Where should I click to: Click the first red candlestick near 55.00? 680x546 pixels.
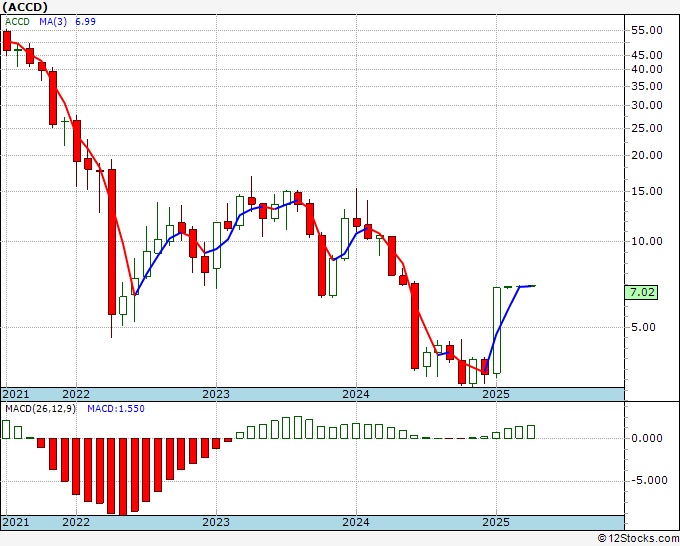(7, 41)
